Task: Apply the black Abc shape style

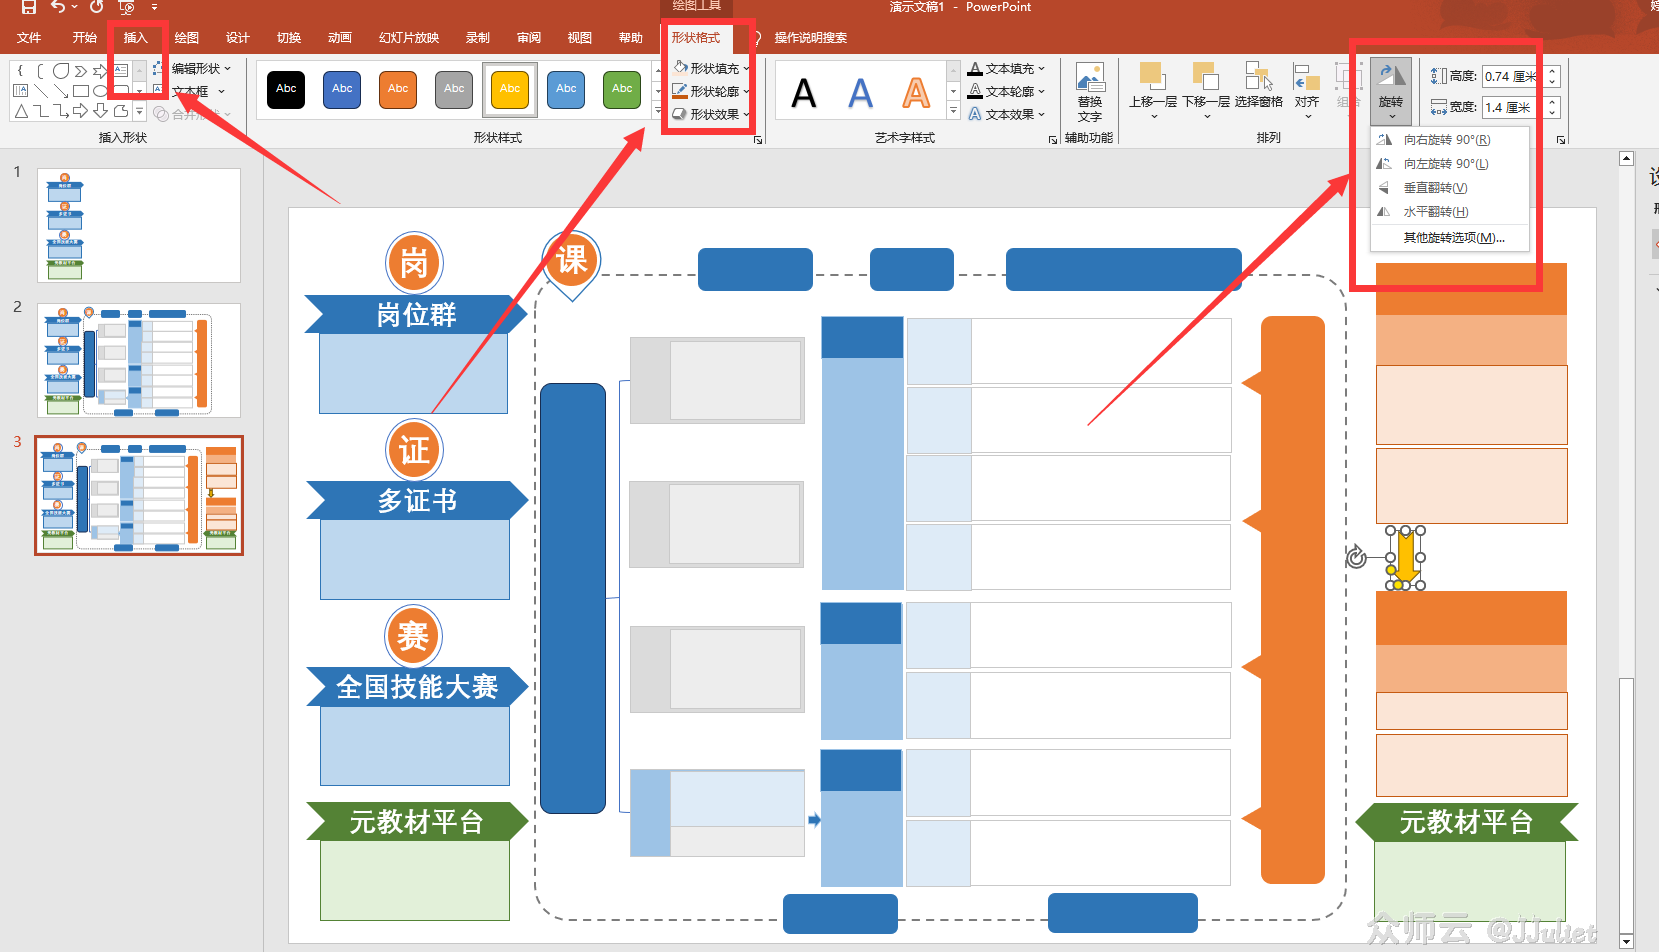Action: click(x=286, y=89)
